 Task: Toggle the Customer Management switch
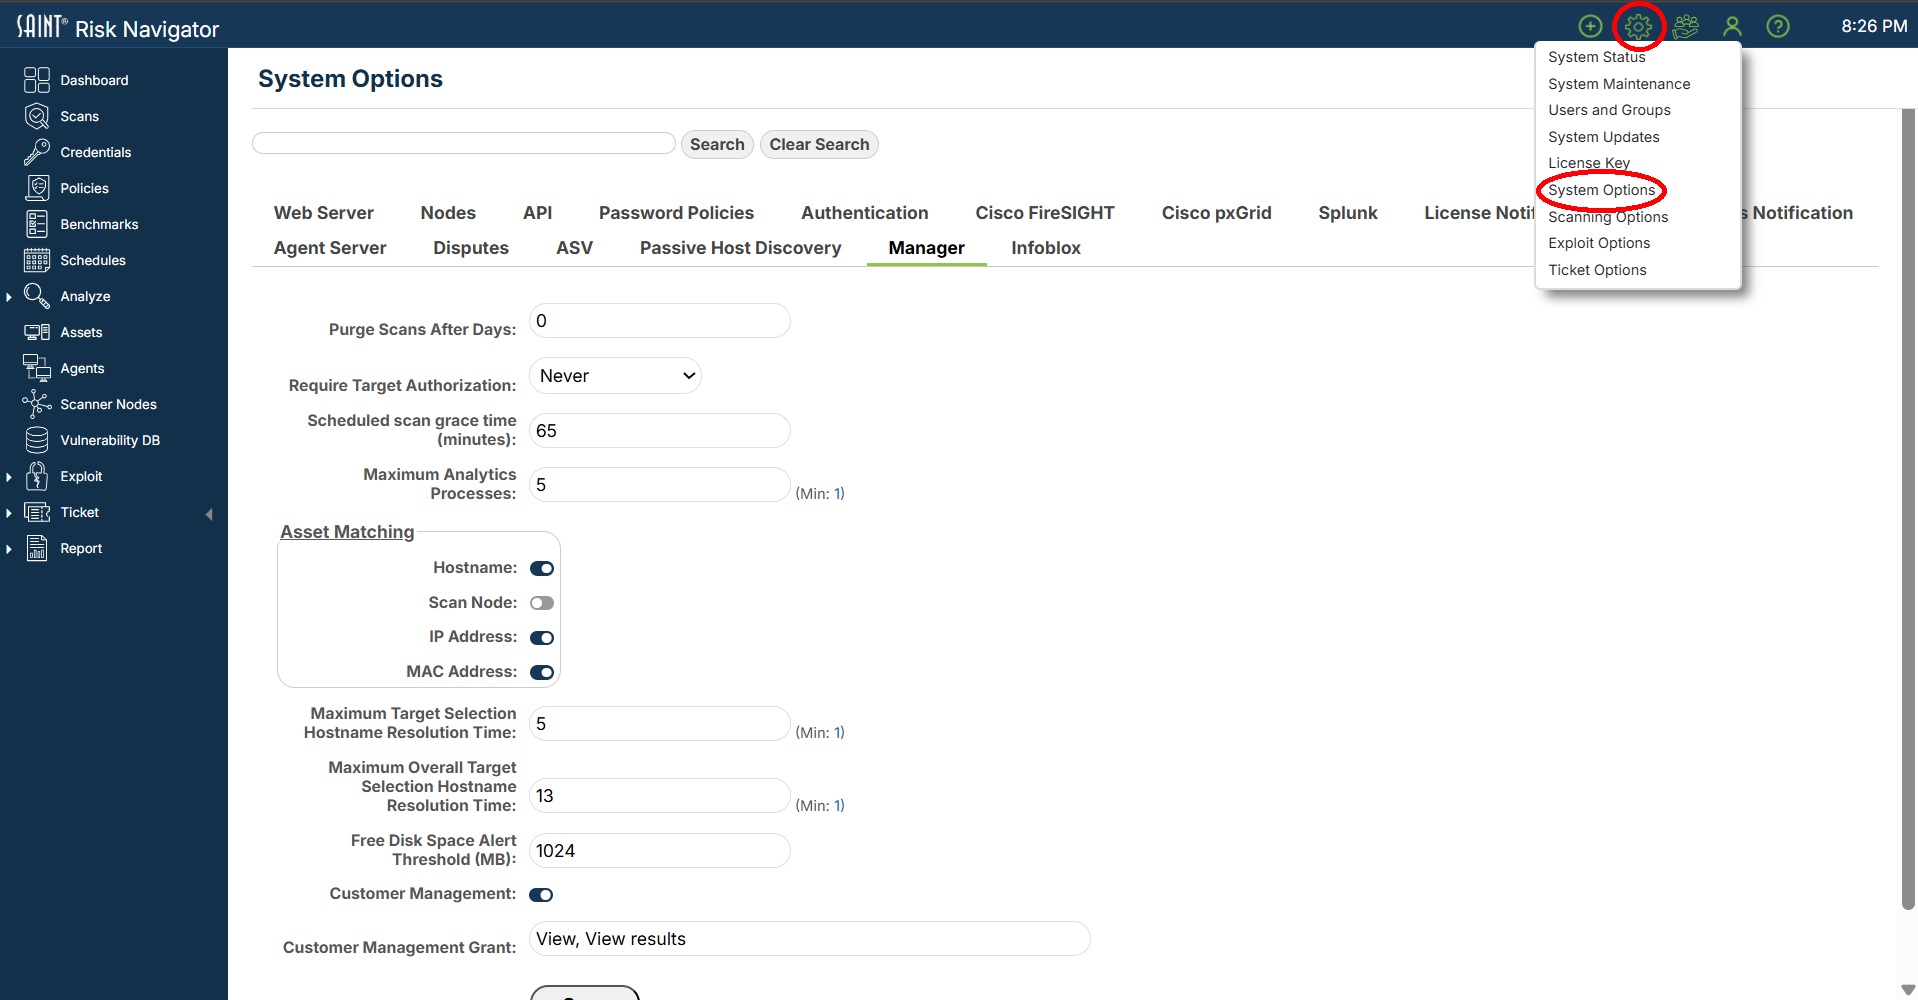541,895
